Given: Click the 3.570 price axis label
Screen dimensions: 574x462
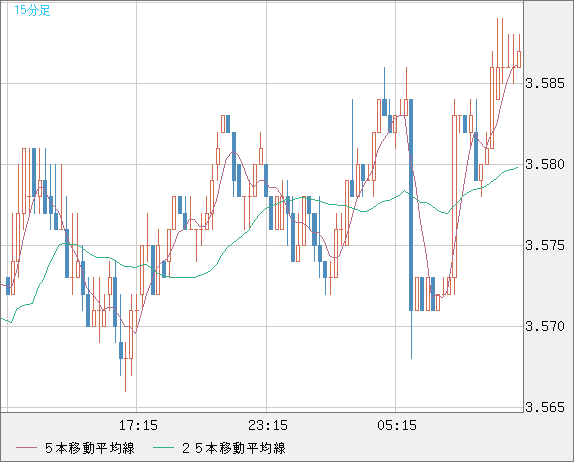Looking at the screenshot, I should [x=545, y=326].
